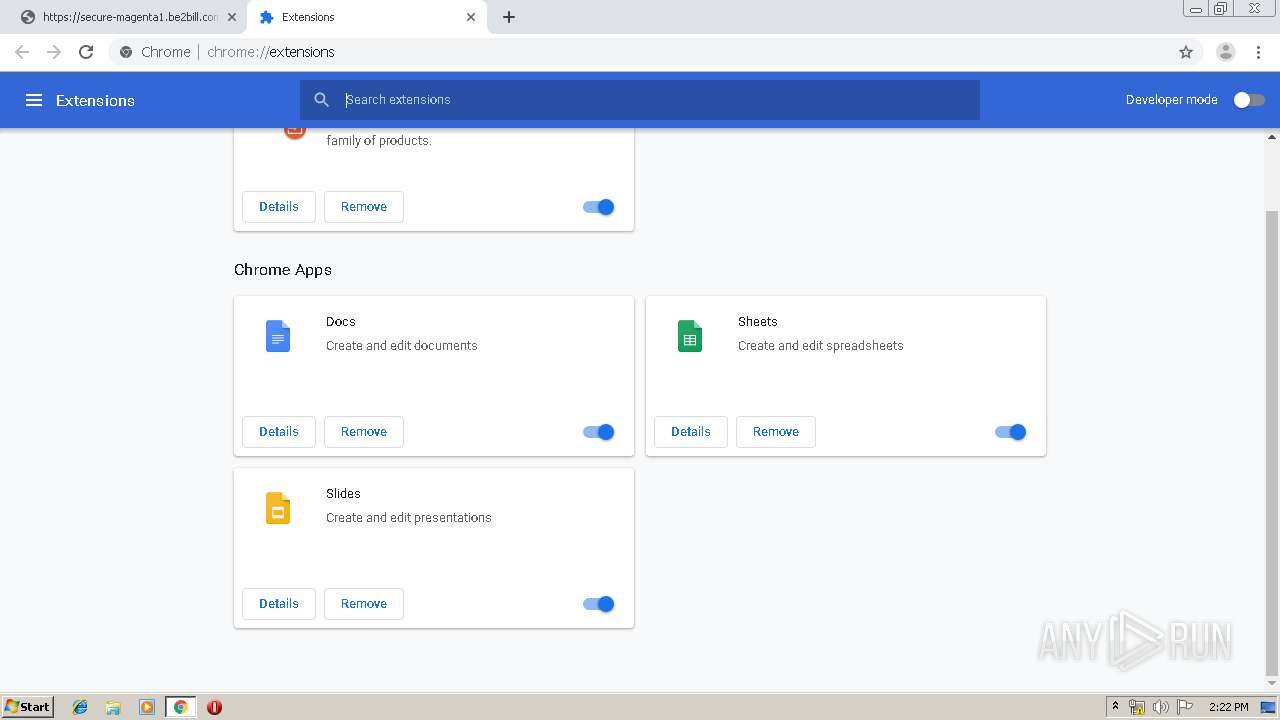Click the Sheets app icon
The width and height of the screenshot is (1280, 720).
(690, 336)
